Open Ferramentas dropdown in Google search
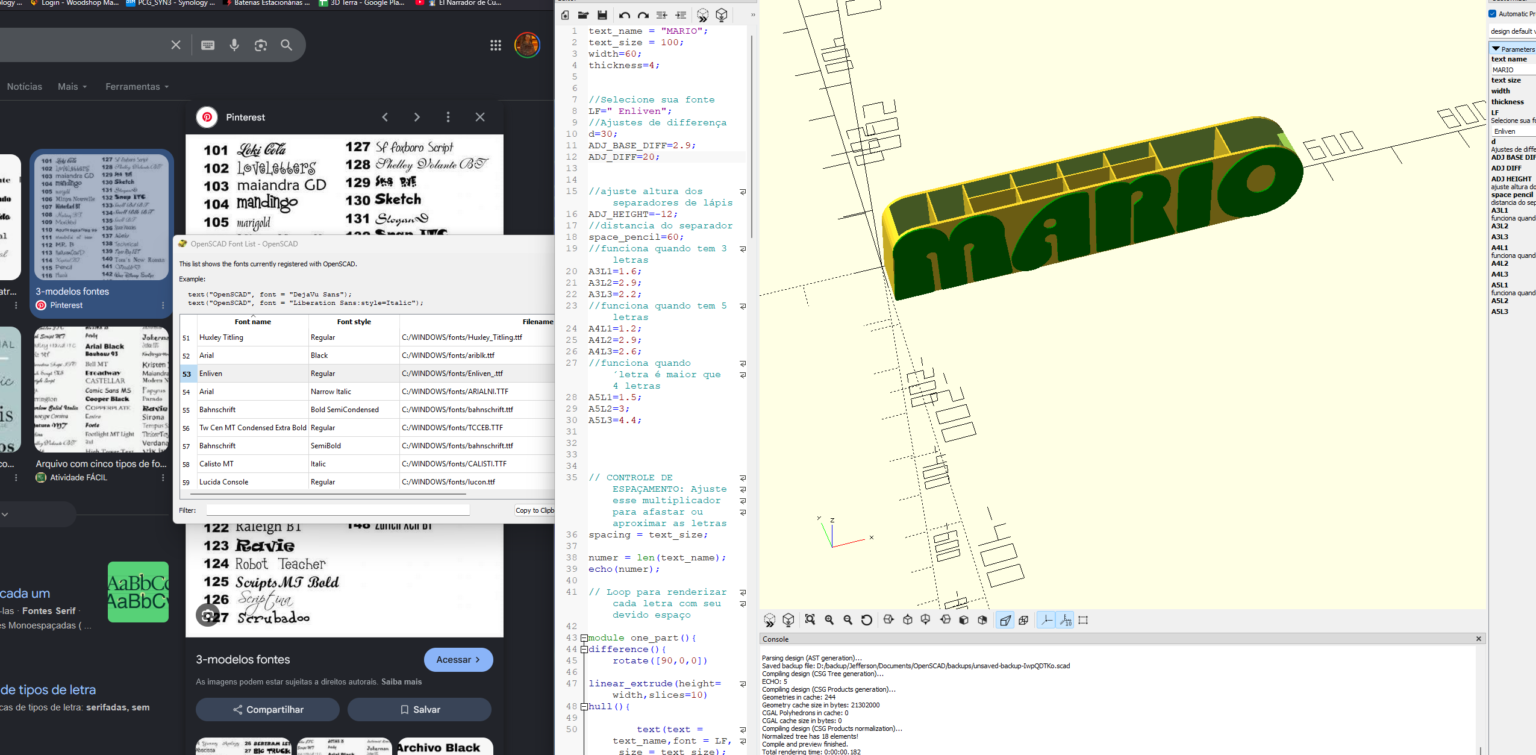 [137, 87]
